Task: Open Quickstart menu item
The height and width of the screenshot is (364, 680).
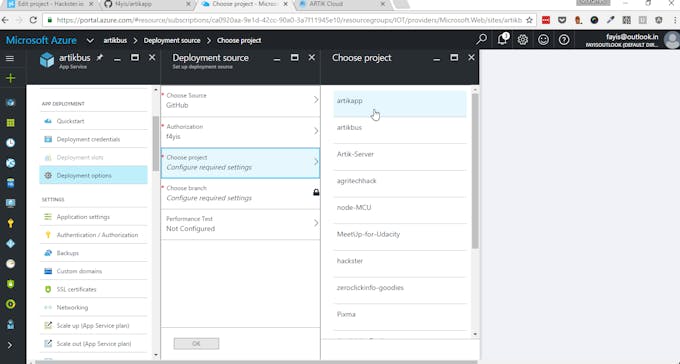Action: point(94,121)
